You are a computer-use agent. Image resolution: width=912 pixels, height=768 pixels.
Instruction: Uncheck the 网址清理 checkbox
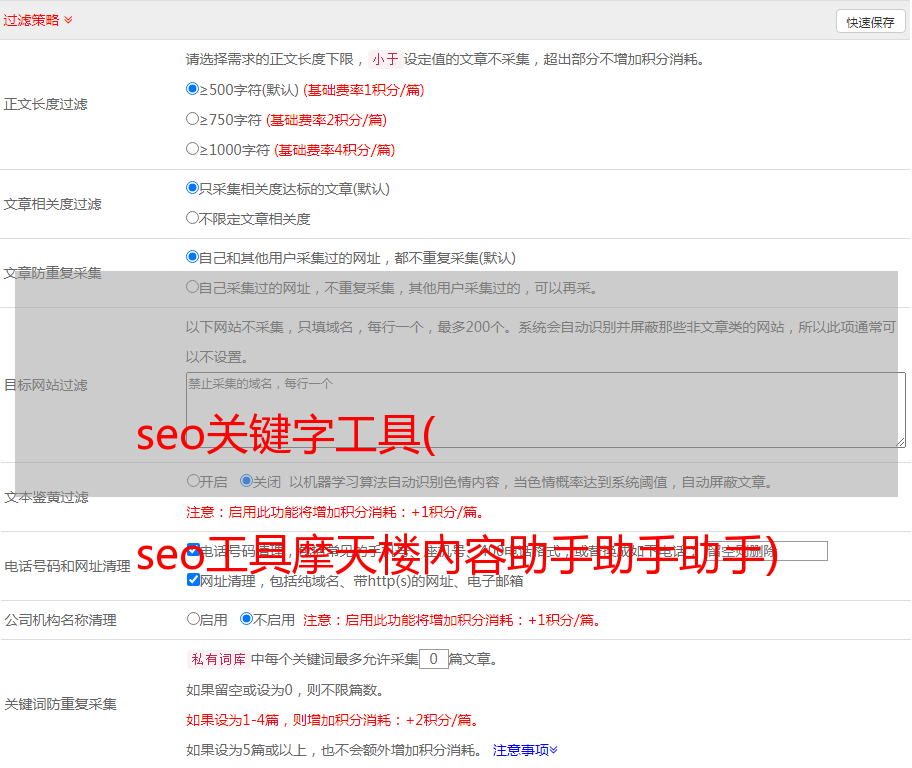[193, 580]
